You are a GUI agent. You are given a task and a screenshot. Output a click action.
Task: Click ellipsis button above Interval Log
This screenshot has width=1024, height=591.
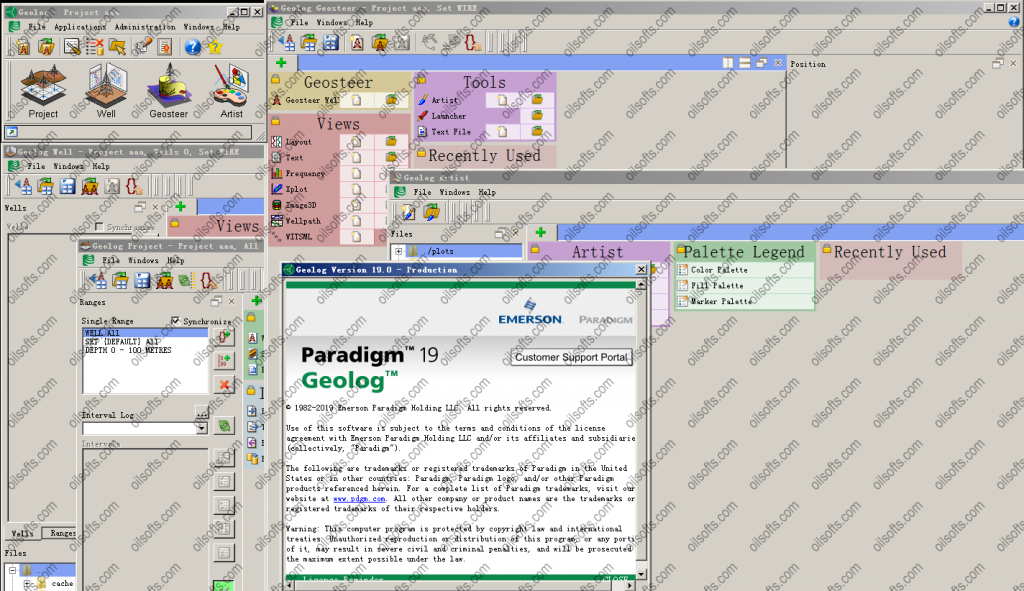[x=202, y=413]
